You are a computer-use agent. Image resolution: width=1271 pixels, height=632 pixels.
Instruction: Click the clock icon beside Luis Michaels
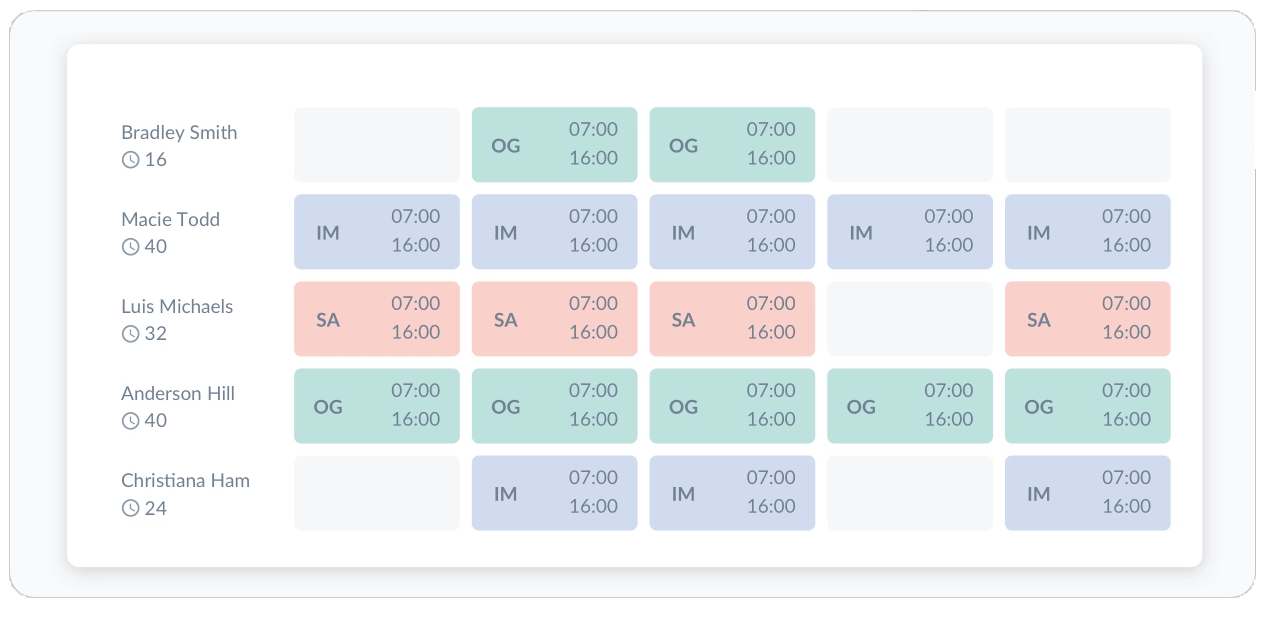point(129,333)
